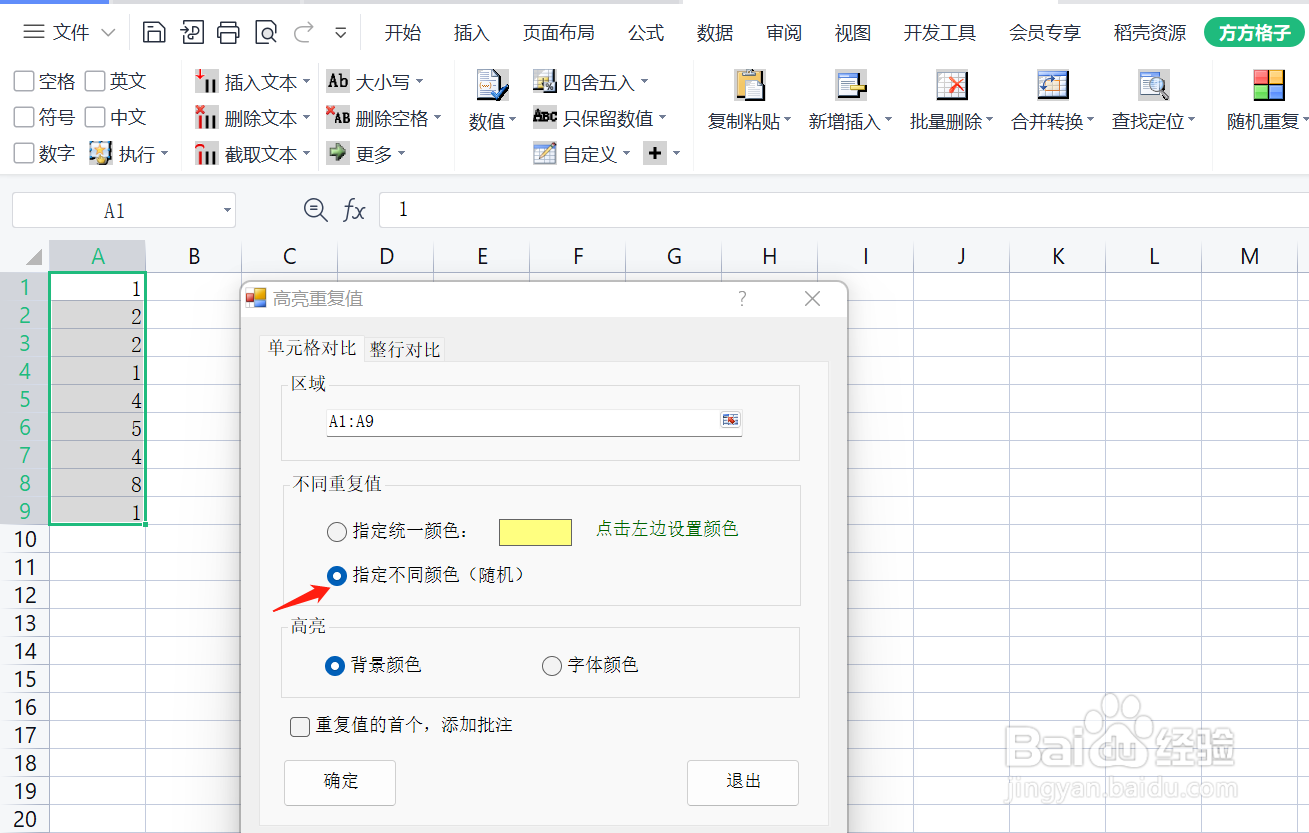Expand the quick access toolbar customize arrow

(x=341, y=33)
